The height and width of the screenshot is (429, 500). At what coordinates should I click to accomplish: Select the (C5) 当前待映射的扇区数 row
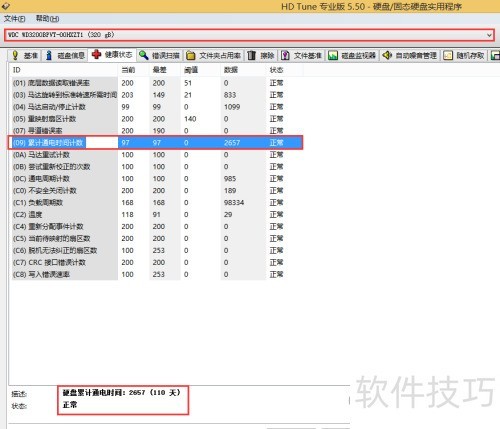click(x=156, y=239)
